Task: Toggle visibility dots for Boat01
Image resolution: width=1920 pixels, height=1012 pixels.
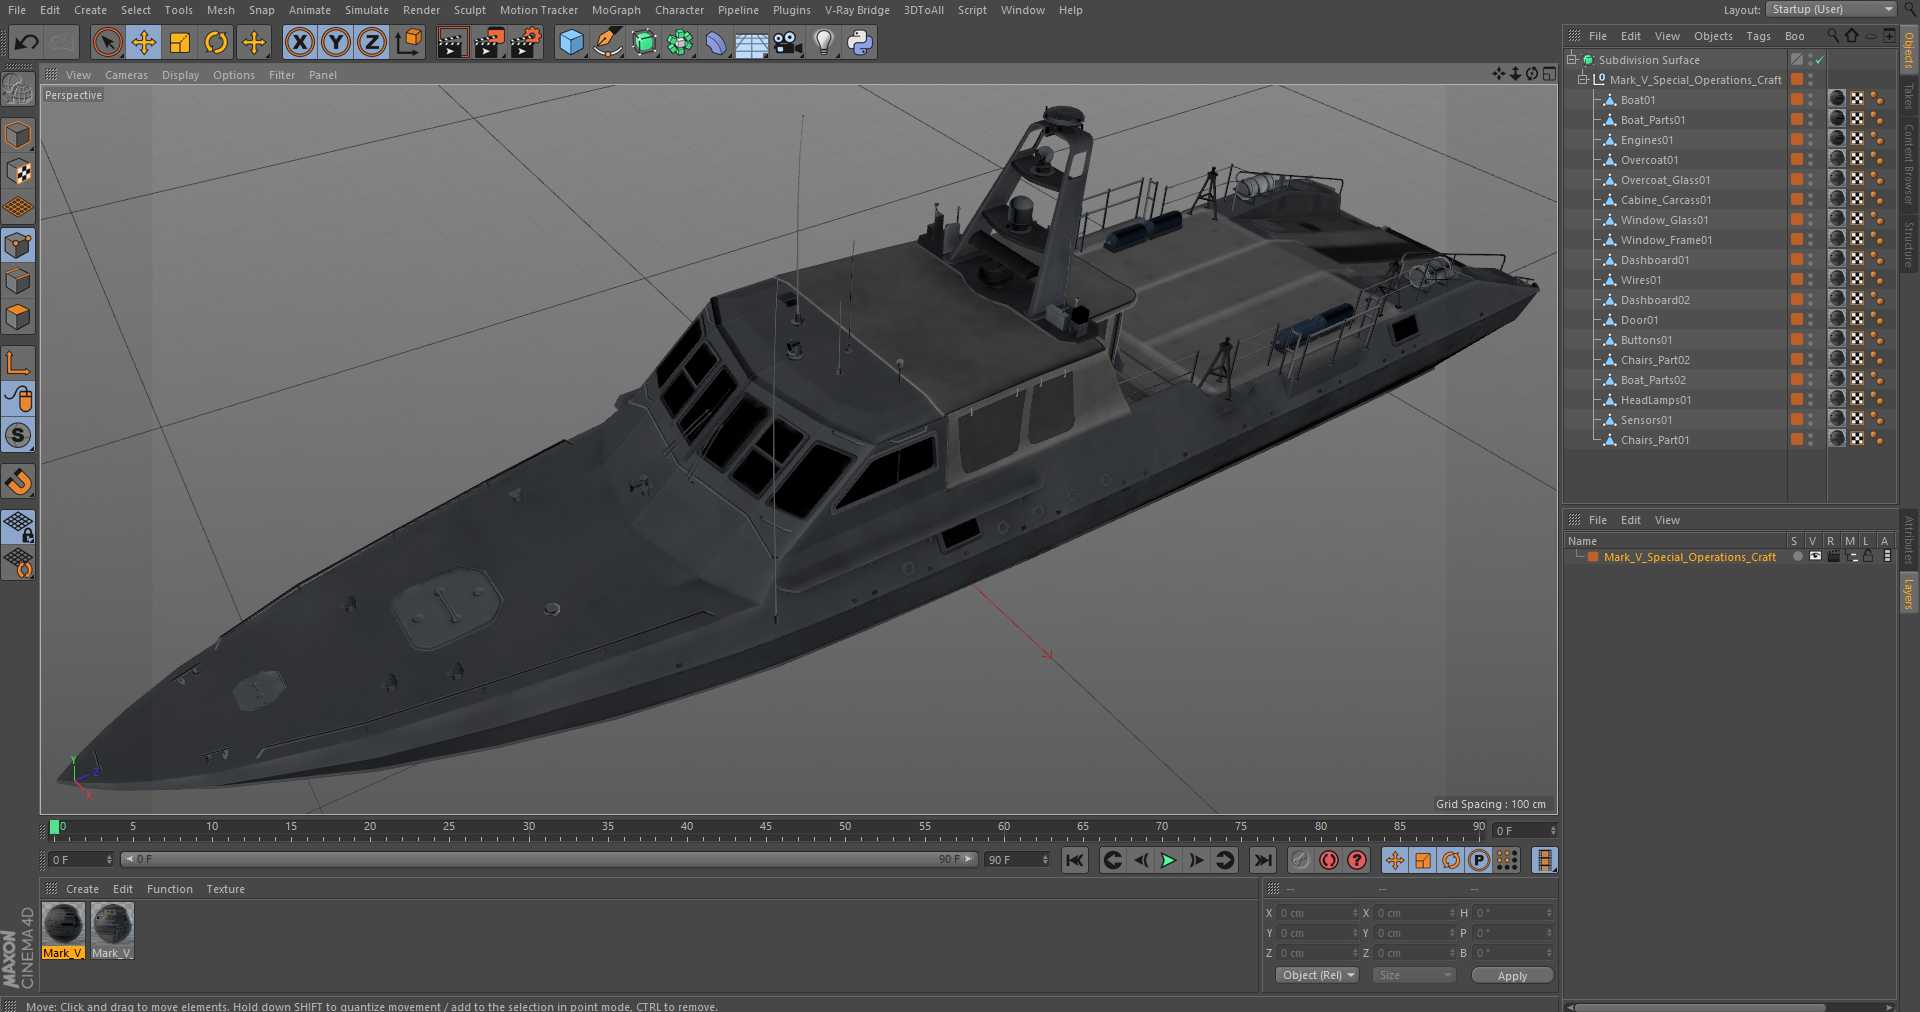Action: 1810,100
